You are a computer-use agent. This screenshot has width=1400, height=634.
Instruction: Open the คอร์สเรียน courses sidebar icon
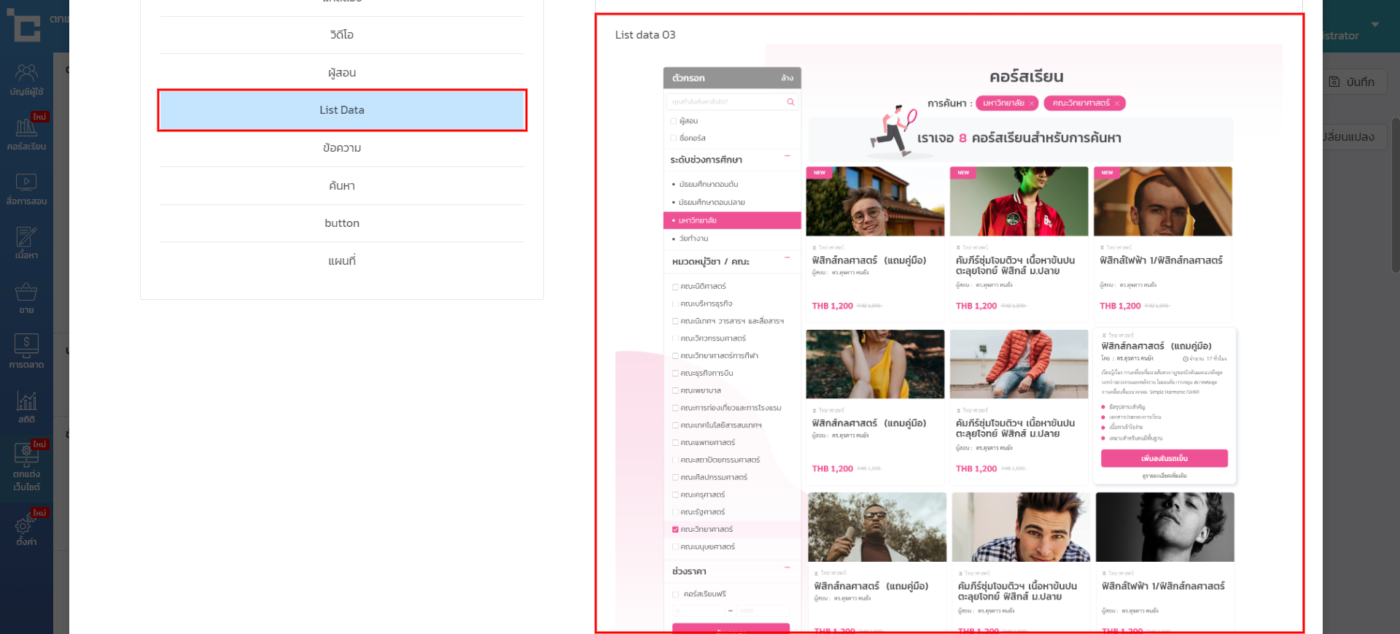[x=27, y=134]
